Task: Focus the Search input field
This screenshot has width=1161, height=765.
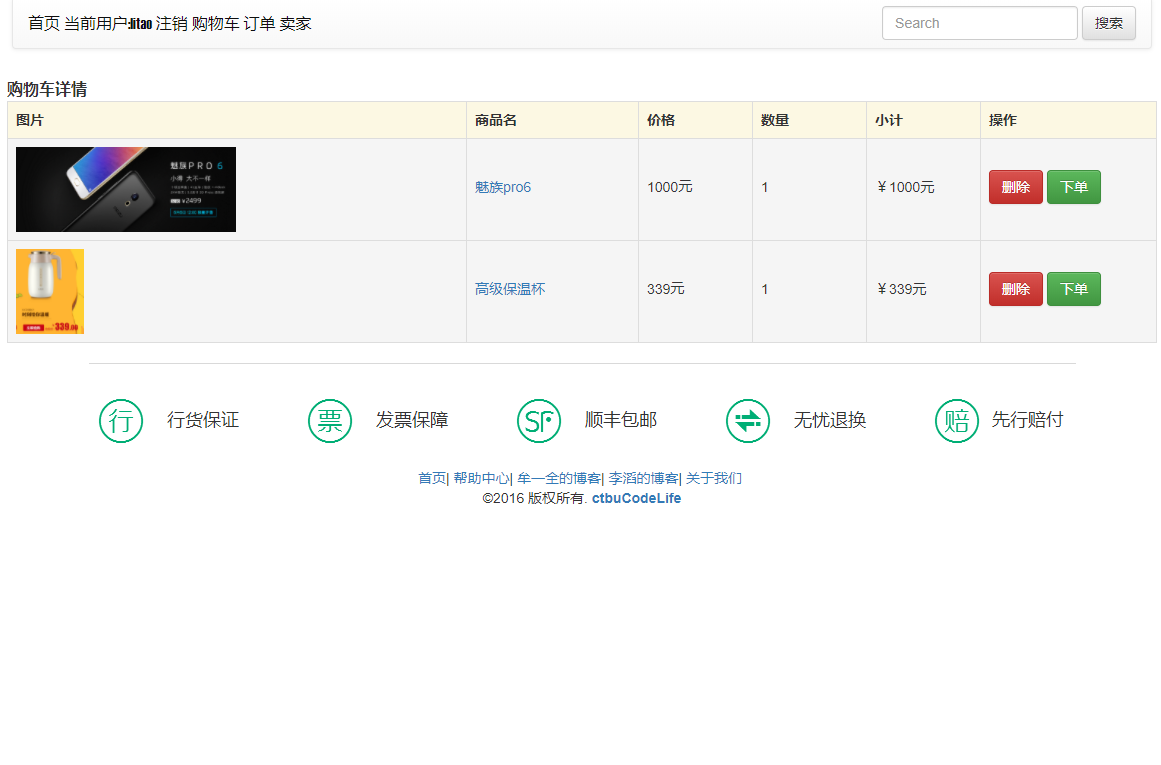Action: pos(979,23)
